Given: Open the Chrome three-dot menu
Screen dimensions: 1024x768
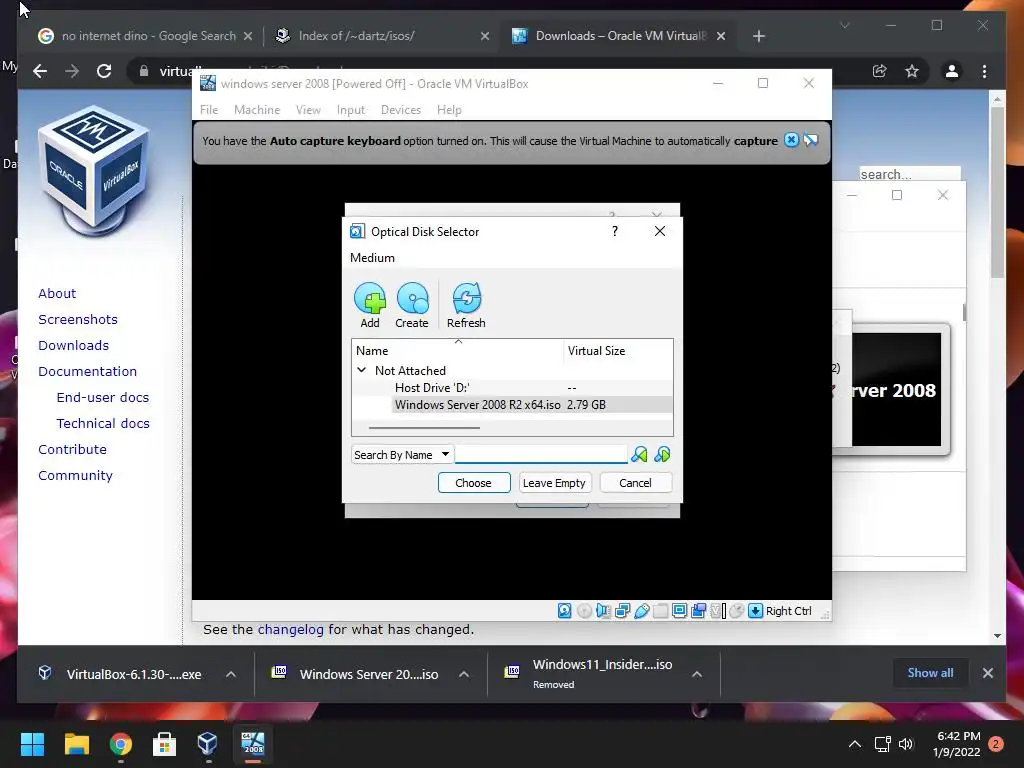Looking at the screenshot, I should pyautogui.click(x=984, y=71).
